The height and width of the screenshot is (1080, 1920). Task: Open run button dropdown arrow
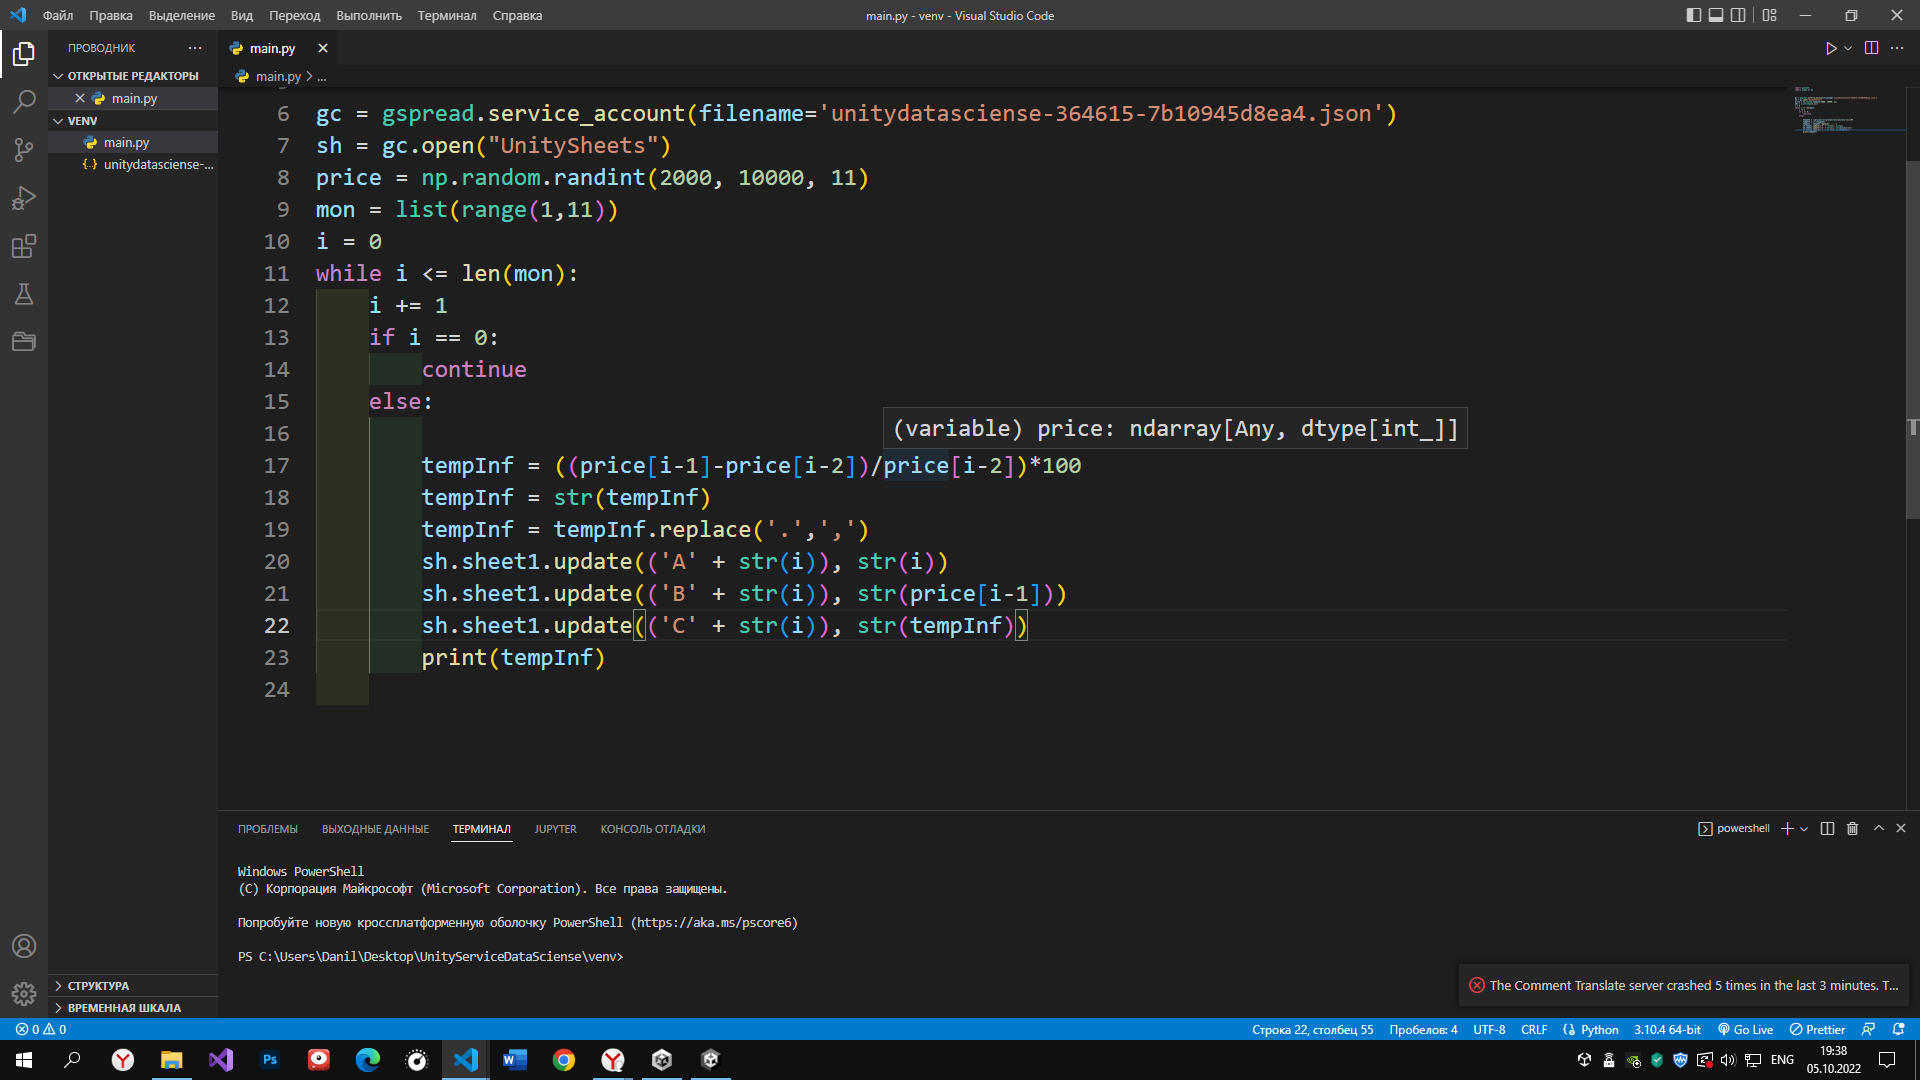(1848, 48)
